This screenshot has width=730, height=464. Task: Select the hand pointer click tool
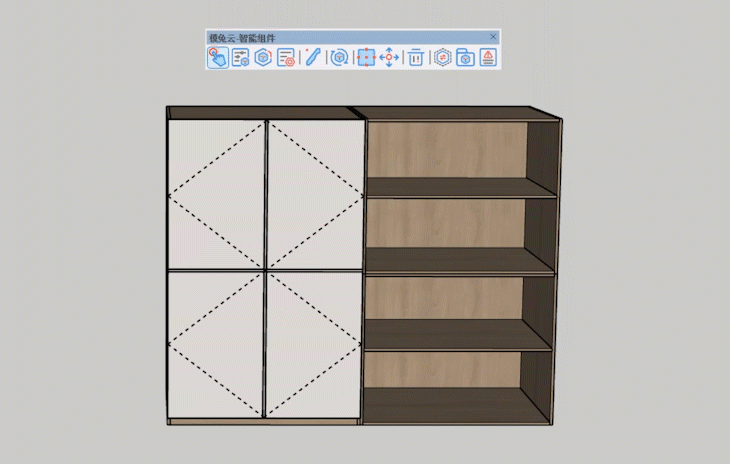217,58
